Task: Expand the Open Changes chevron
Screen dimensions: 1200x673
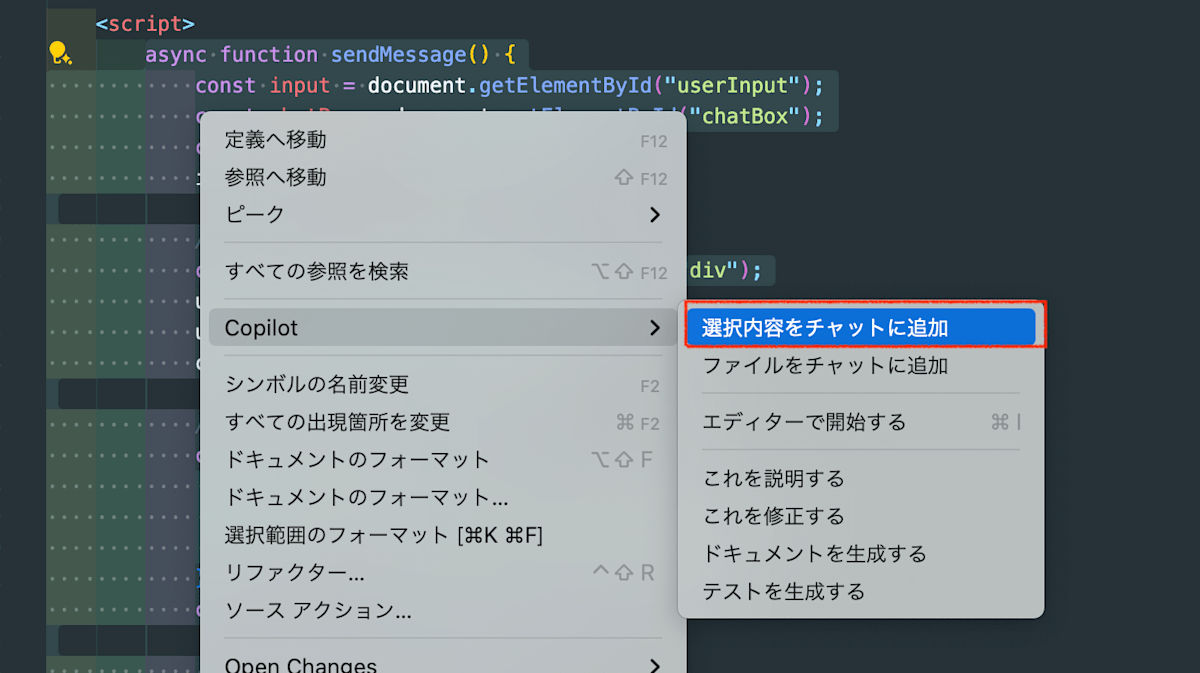Action: click(655, 666)
